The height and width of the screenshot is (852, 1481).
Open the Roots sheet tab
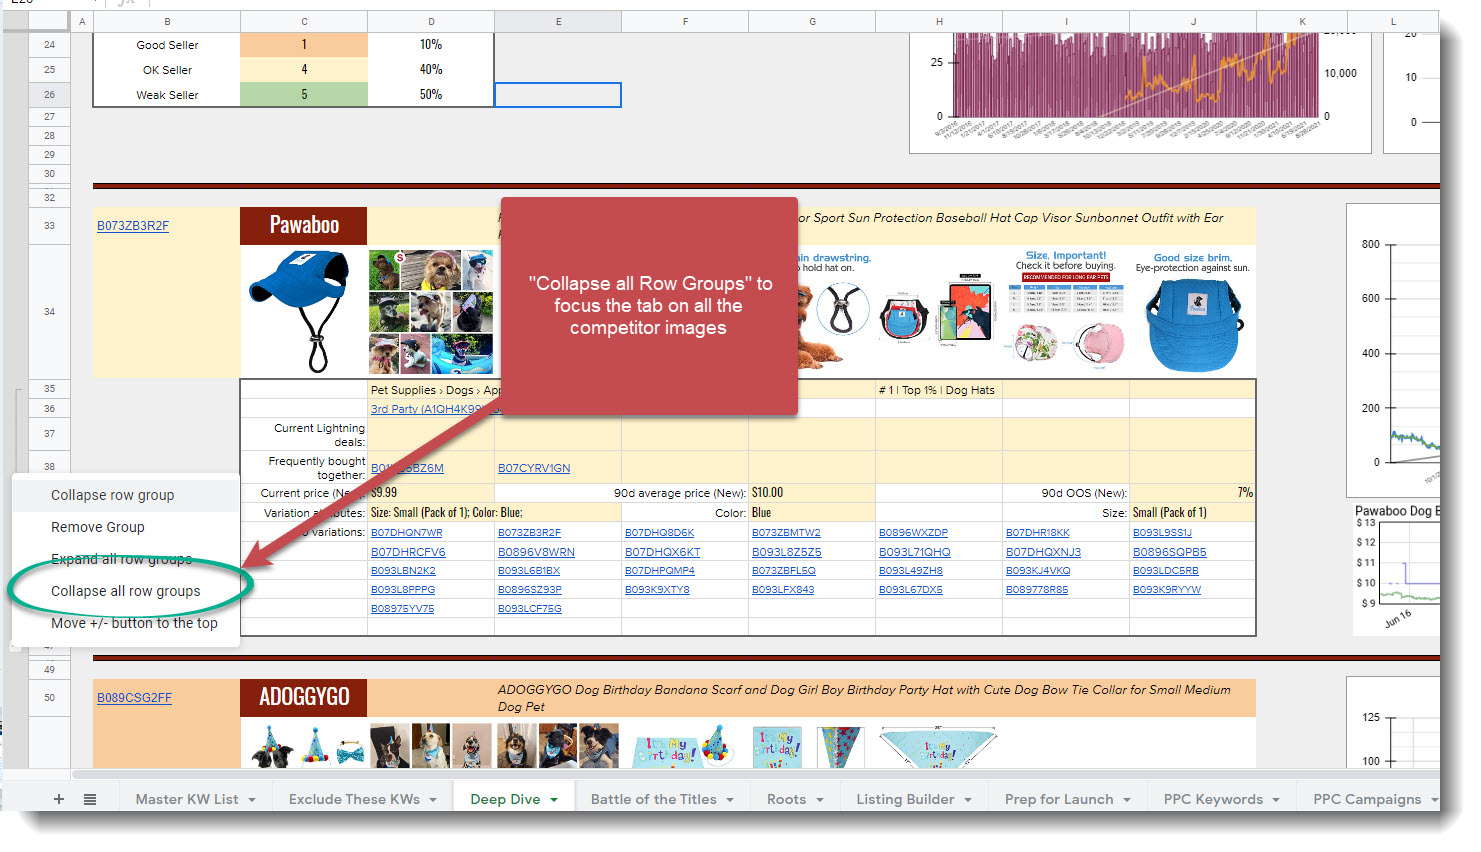coord(786,799)
